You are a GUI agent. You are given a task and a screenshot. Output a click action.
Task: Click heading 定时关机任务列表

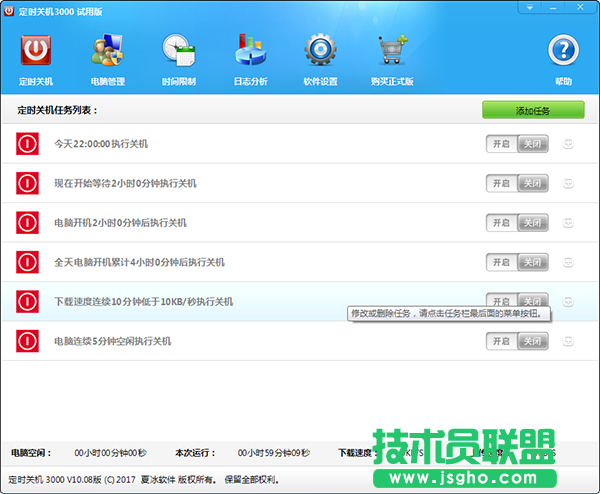pos(57,111)
